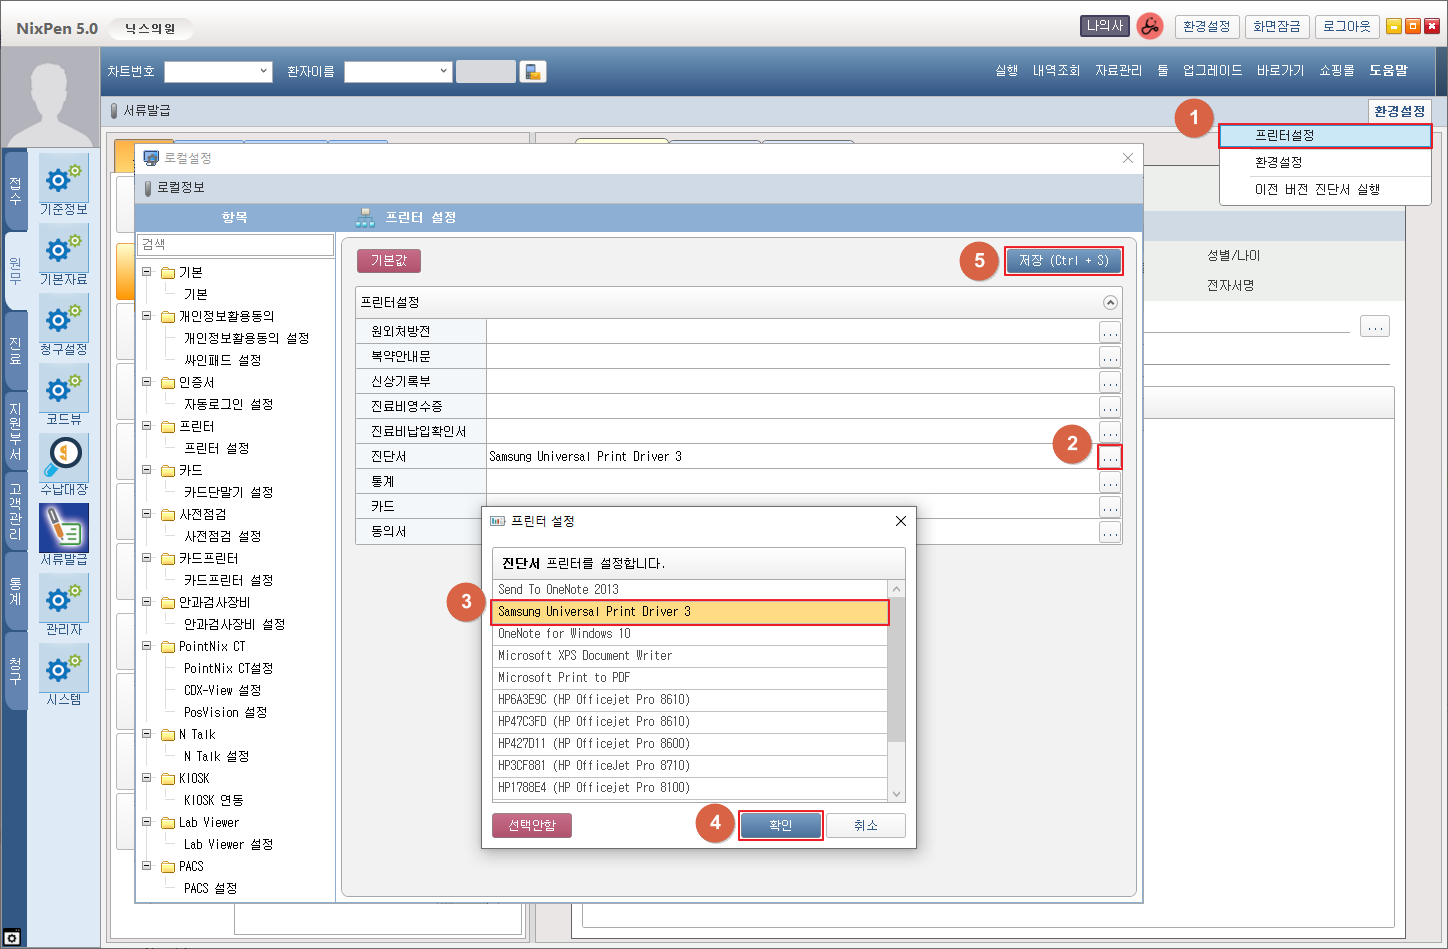Switch to the 진료 vertical tab

pyautogui.click(x=15, y=351)
